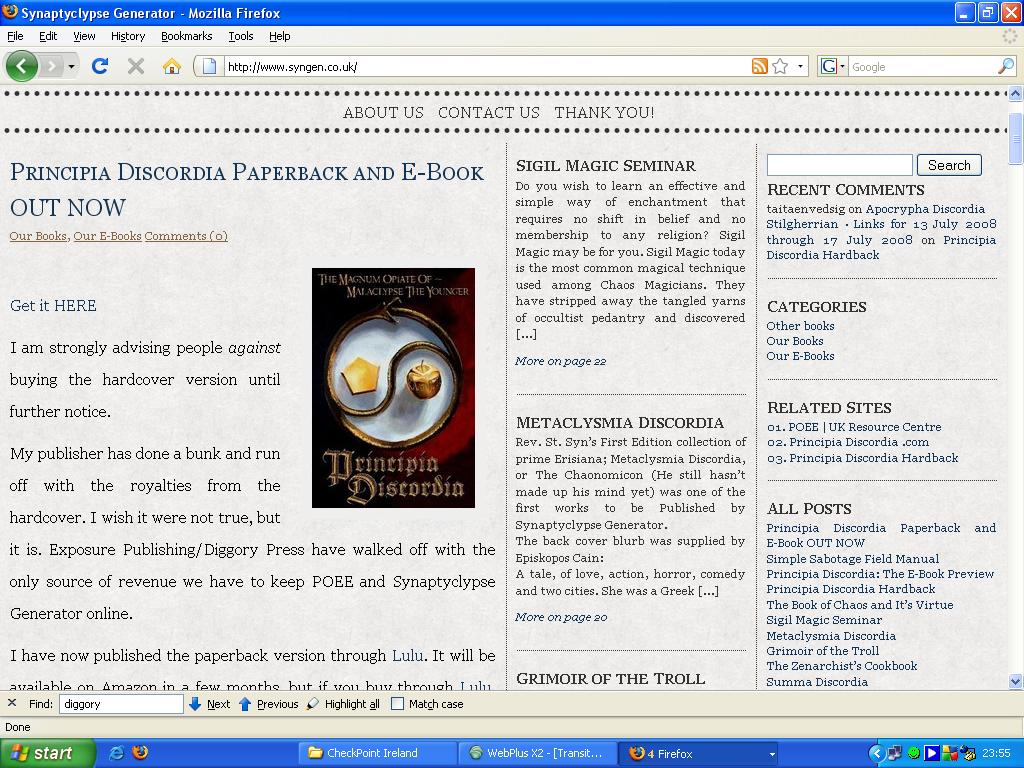This screenshot has width=1024, height=768.
Task: Select the Other books category
Action: pyautogui.click(x=800, y=325)
